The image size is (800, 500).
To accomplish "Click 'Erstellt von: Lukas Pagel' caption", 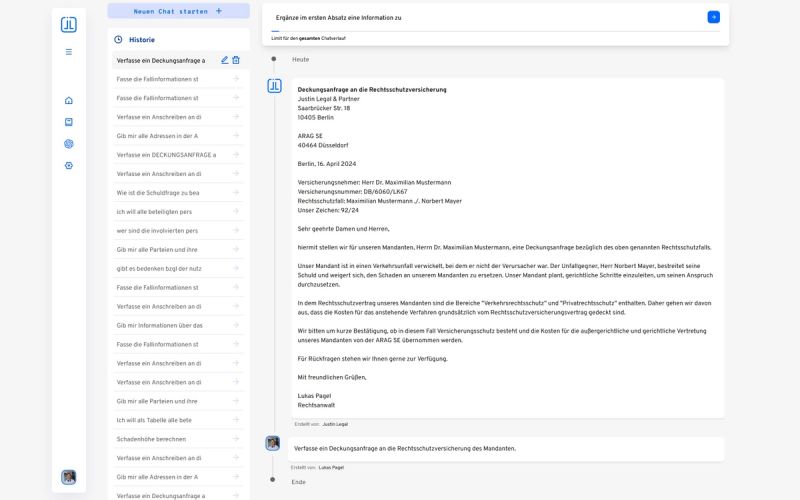I will point(317,467).
